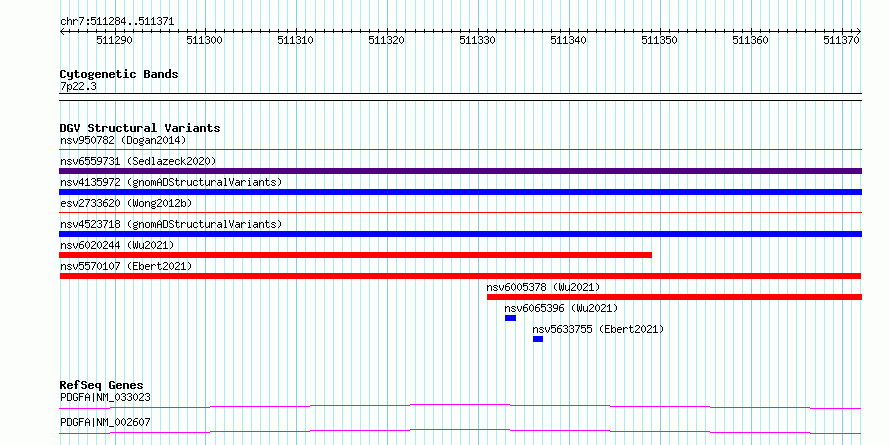Select the 7p22.3 band label
The height and width of the screenshot is (445, 890).
coord(78,86)
